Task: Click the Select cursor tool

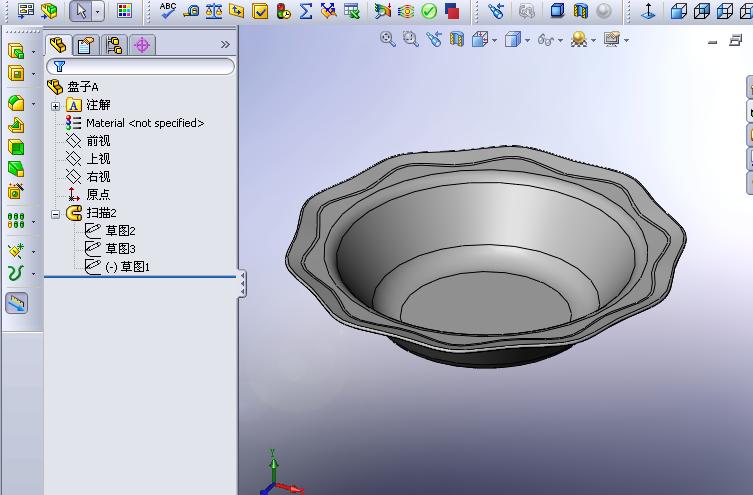Action: 81,11
